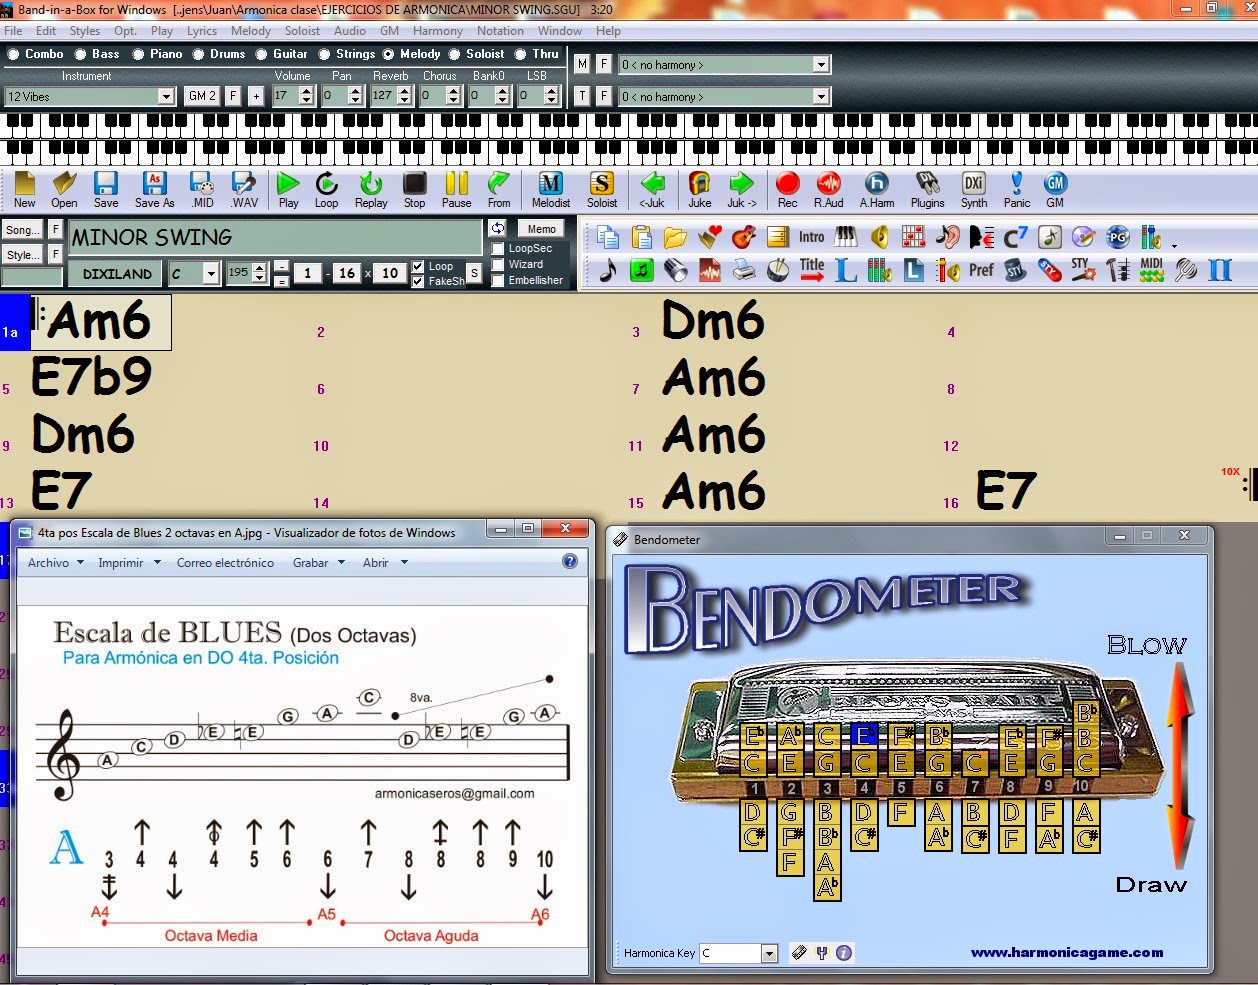
Task: Open the File menu
Action: pyautogui.click(x=13, y=31)
